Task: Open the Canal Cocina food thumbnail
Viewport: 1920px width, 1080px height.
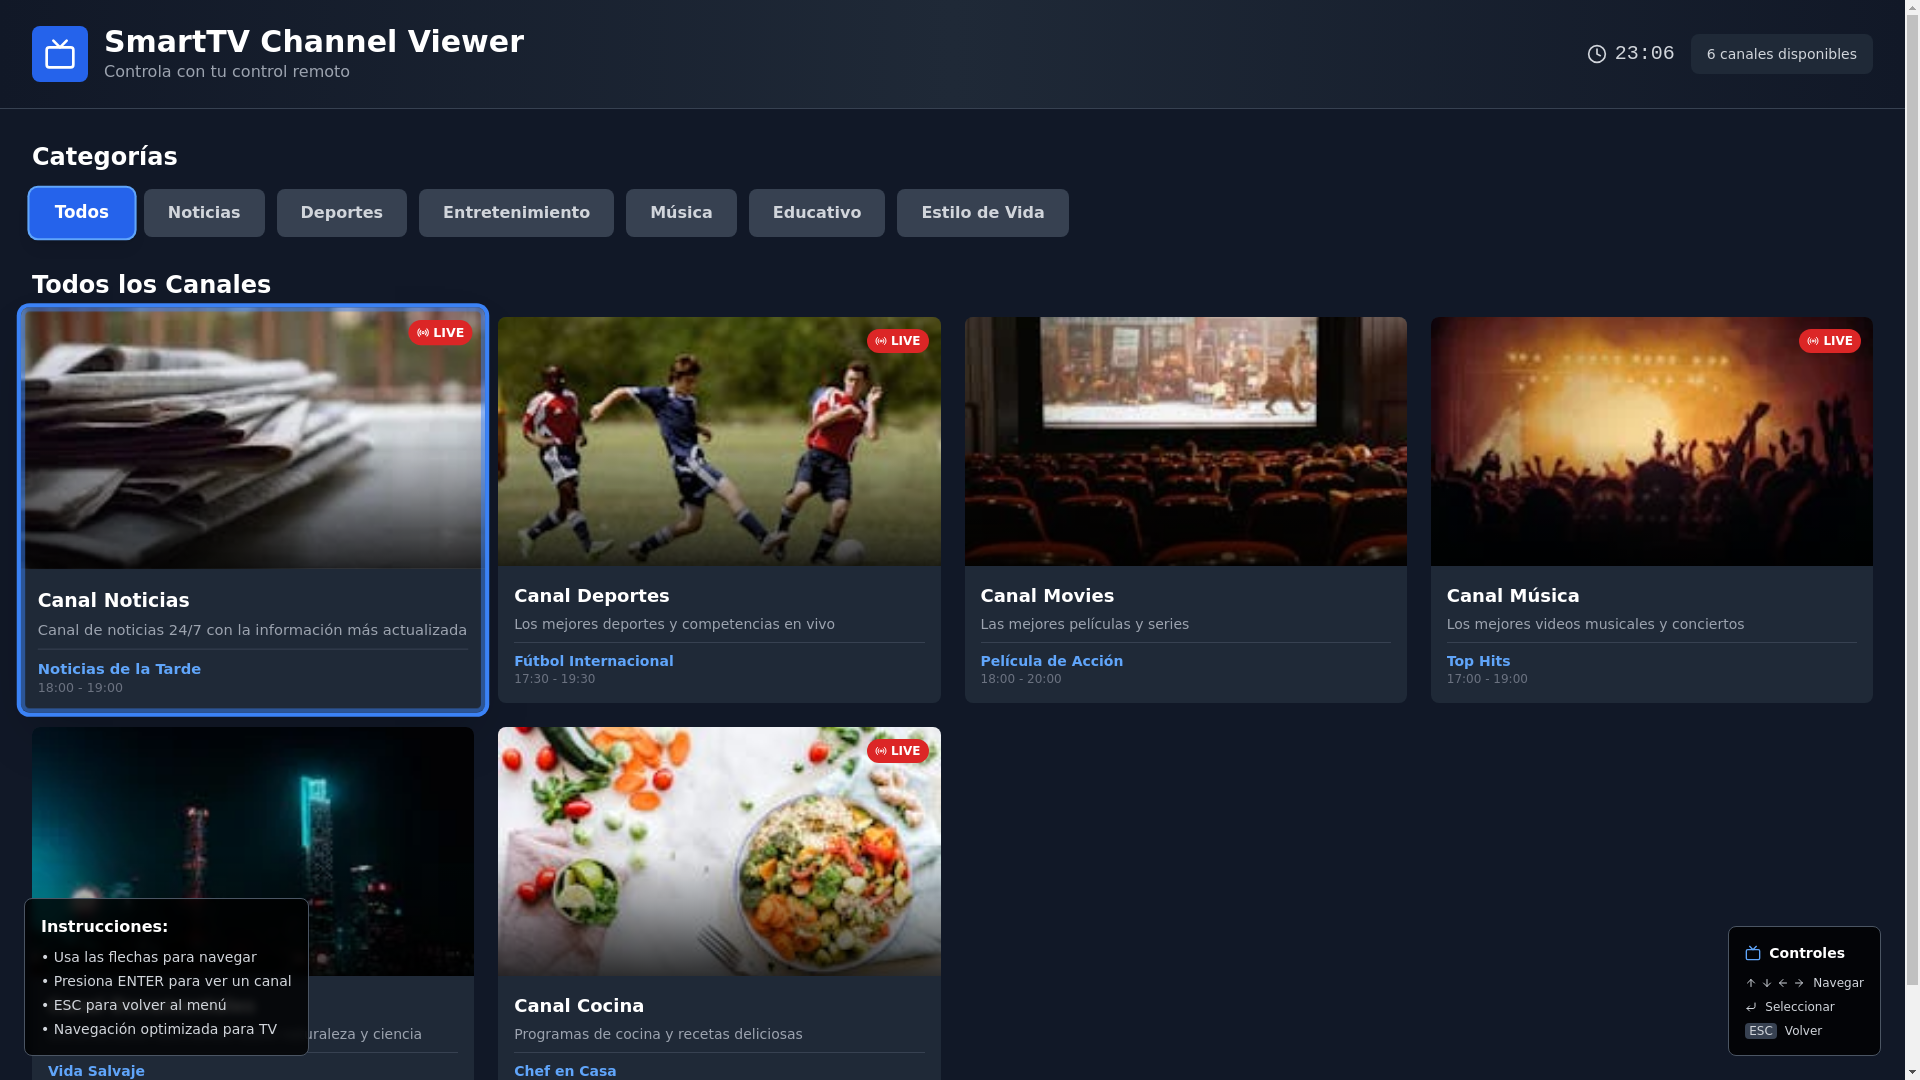Action: tap(719, 852)
